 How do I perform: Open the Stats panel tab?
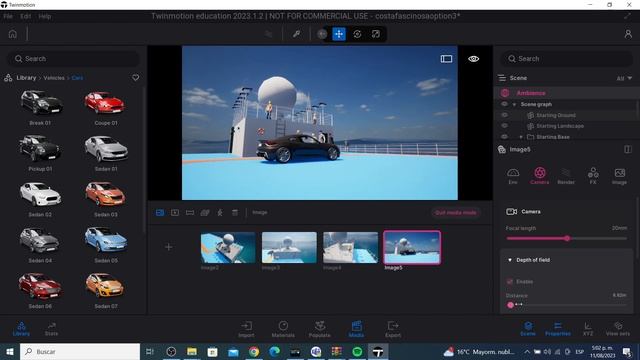click(x=51, y=329)
